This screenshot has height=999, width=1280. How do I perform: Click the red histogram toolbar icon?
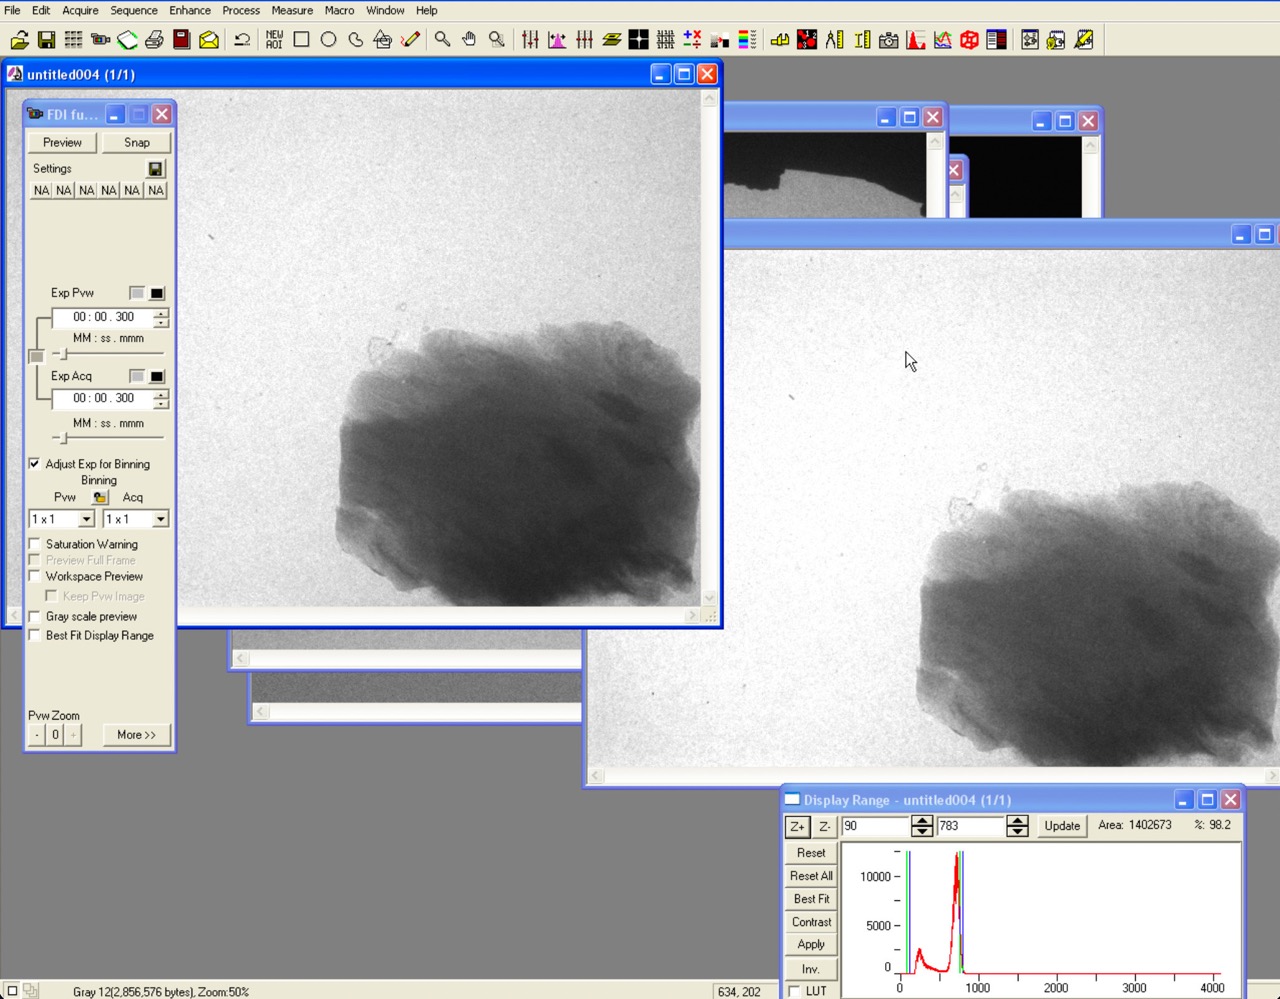(x=915, y=40)
